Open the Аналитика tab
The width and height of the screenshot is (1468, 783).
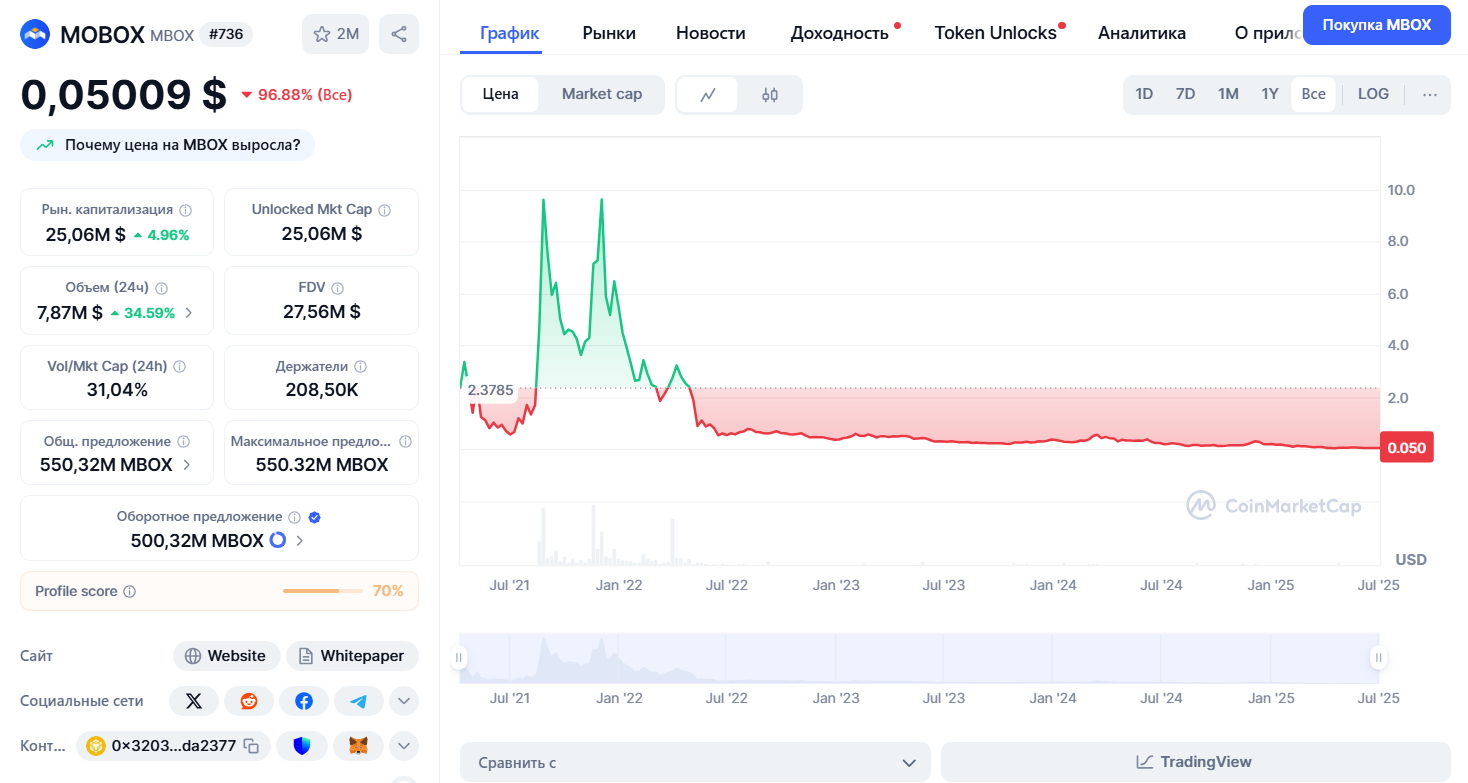1142,33
